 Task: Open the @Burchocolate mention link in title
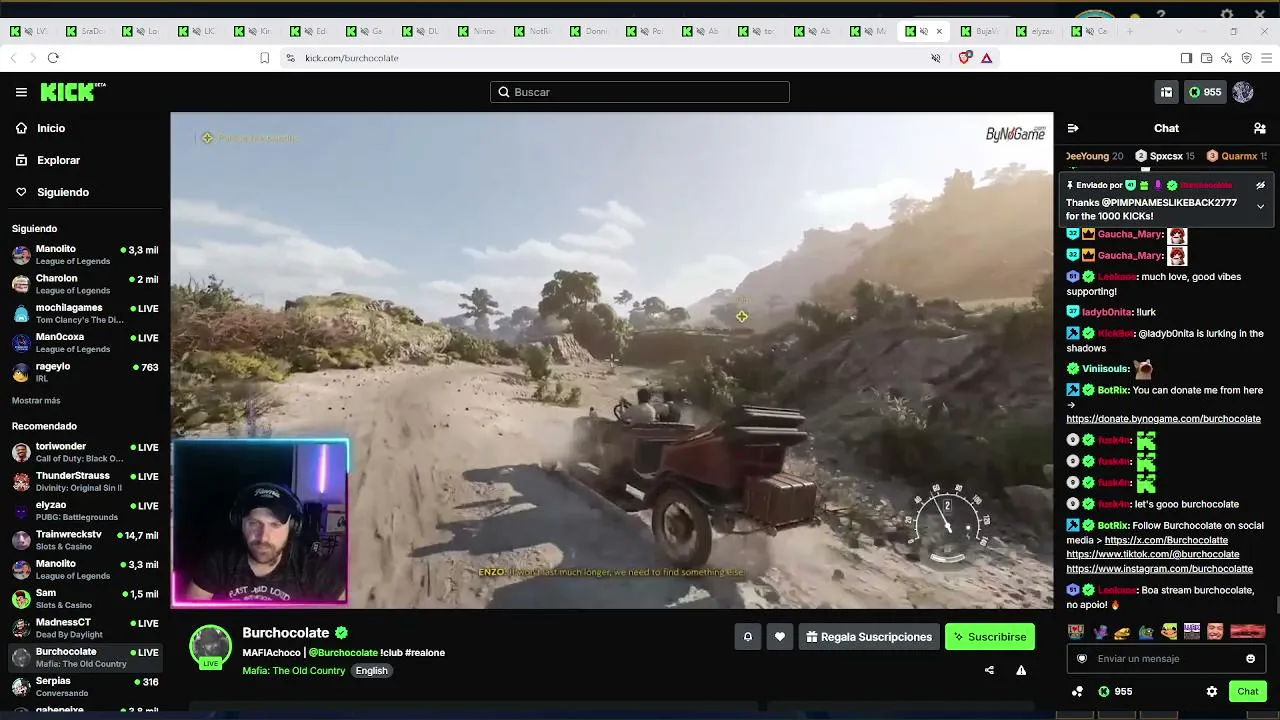click(x=343, y=653)
